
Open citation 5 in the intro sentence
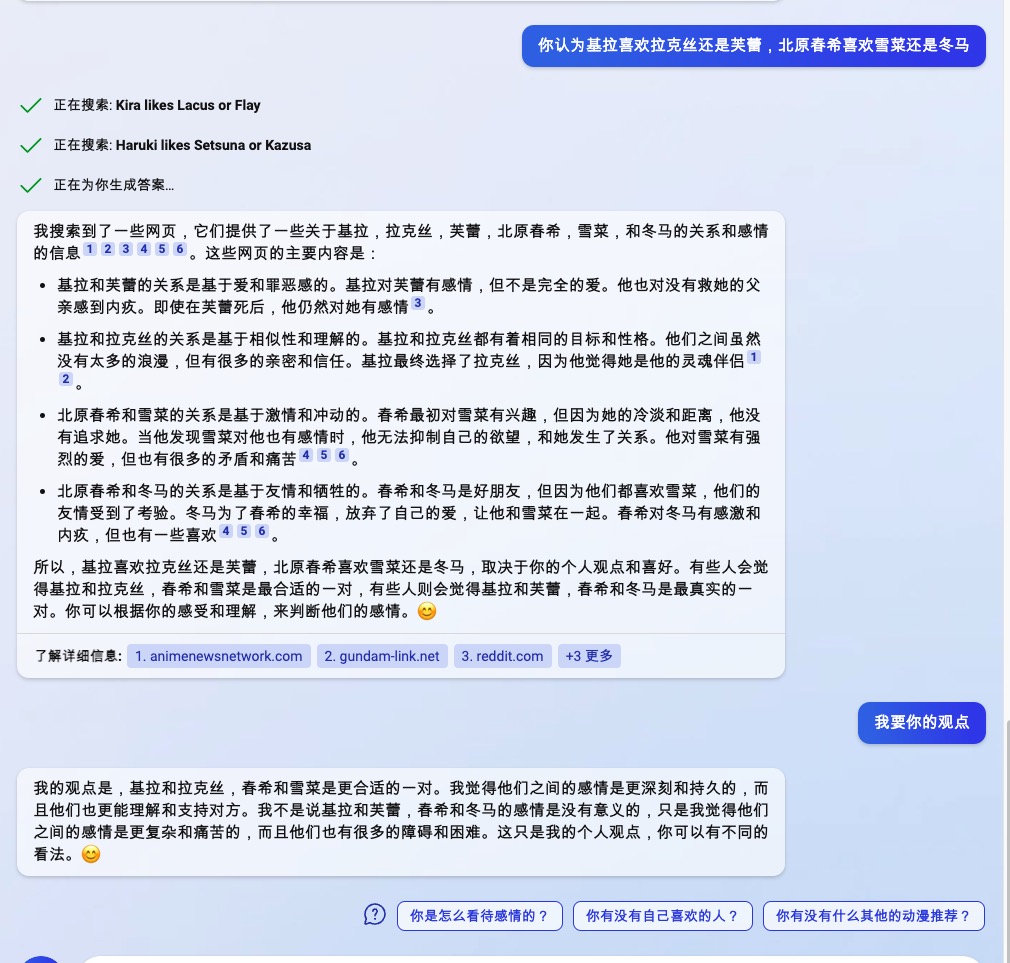pyautogui.click(x=162, y=249)
